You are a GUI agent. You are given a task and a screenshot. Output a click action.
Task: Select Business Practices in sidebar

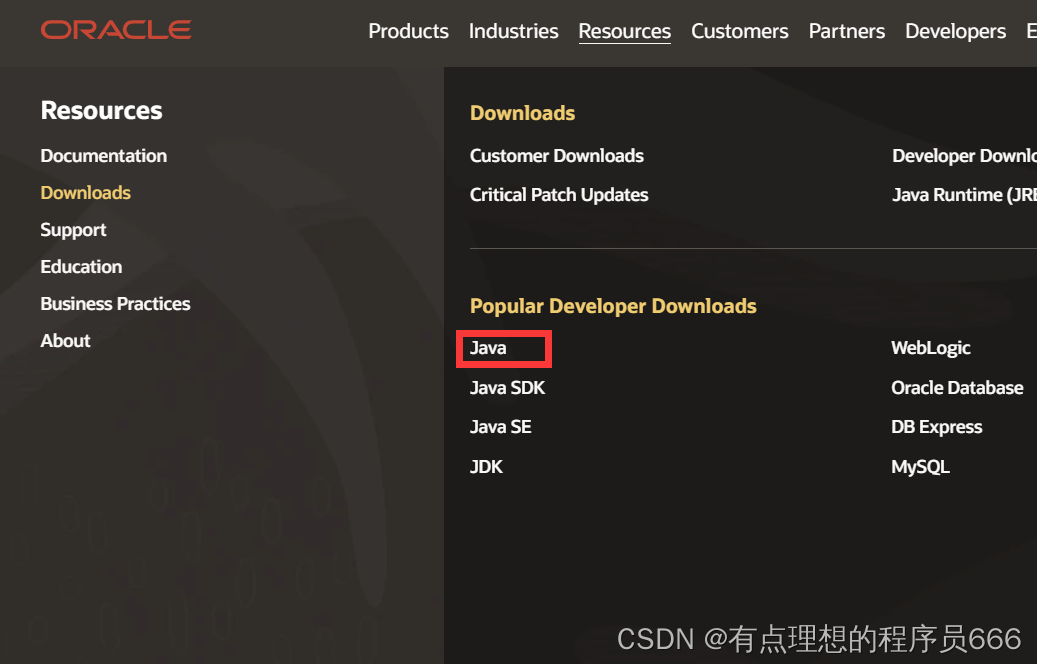tap(115, 304)
